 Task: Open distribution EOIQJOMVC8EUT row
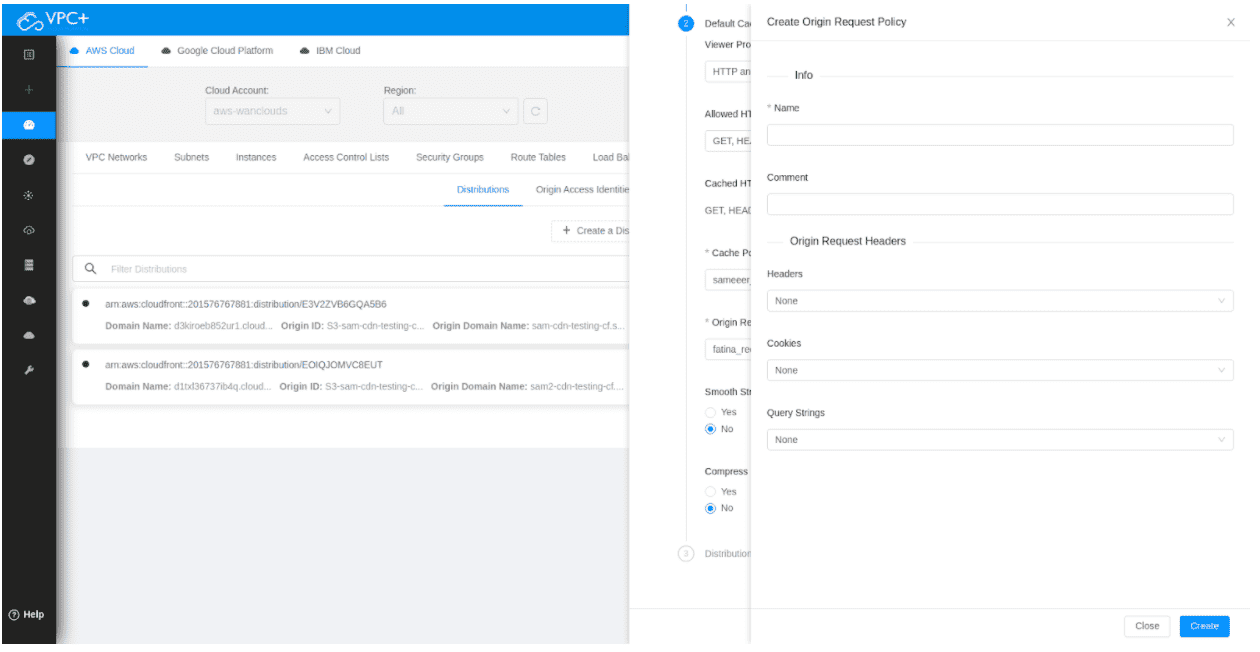click(351, 376)
